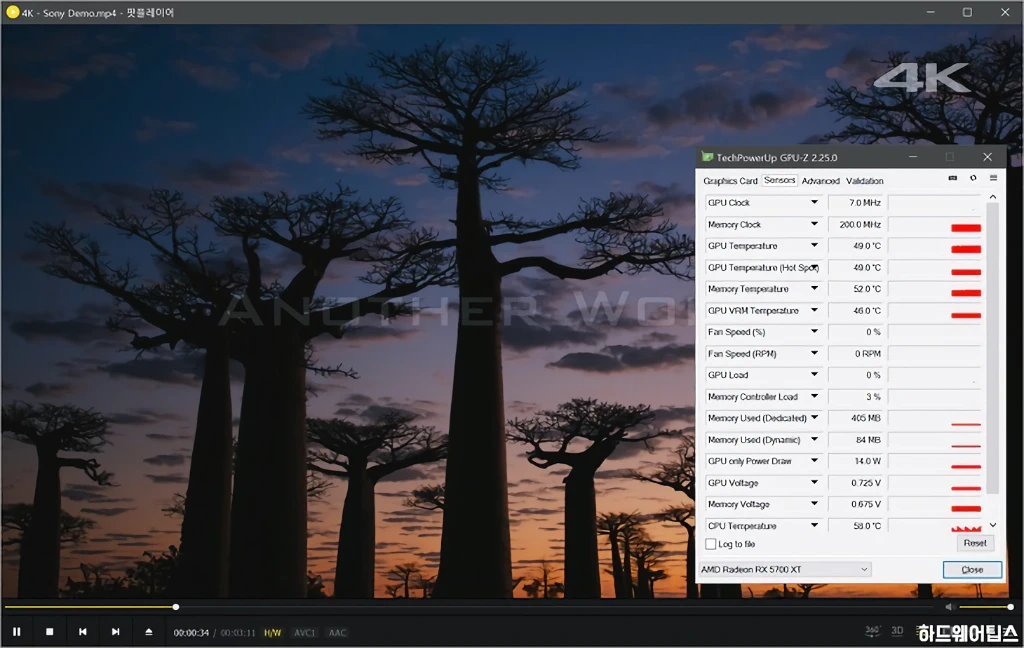Open the GPU VRM Temperature dropdown
Image resolution: width=1024 pixels, height=648 pixels.
814,310
